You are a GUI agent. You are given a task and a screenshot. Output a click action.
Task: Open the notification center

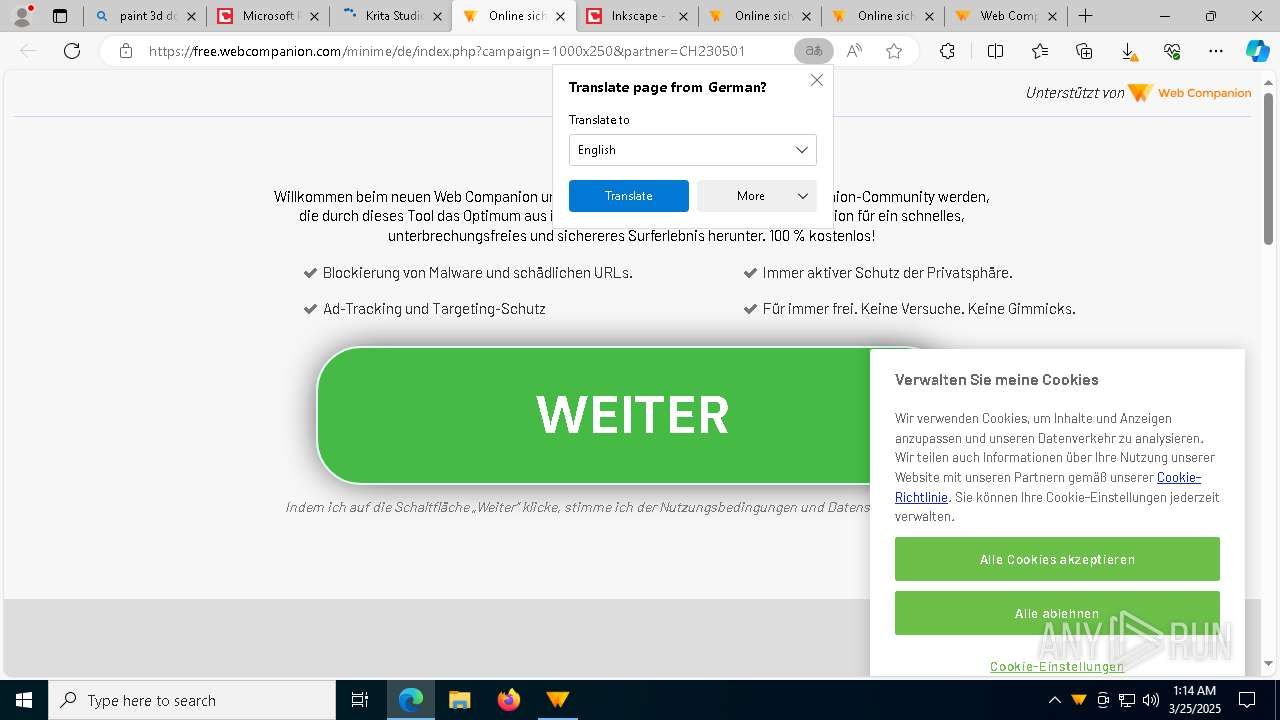tap(1247, 700)
